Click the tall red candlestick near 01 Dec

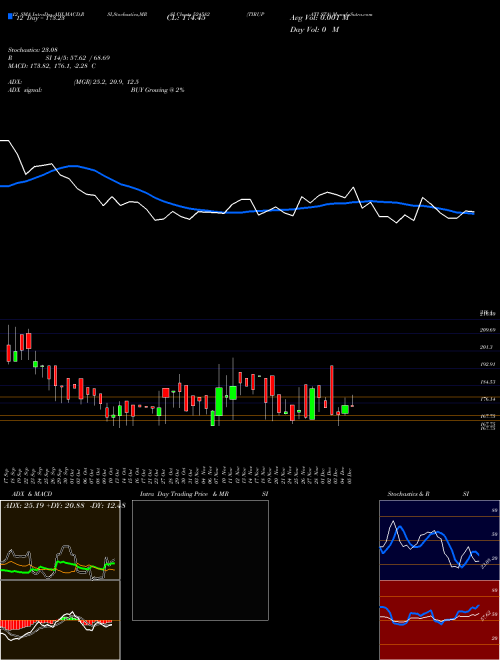332,390
